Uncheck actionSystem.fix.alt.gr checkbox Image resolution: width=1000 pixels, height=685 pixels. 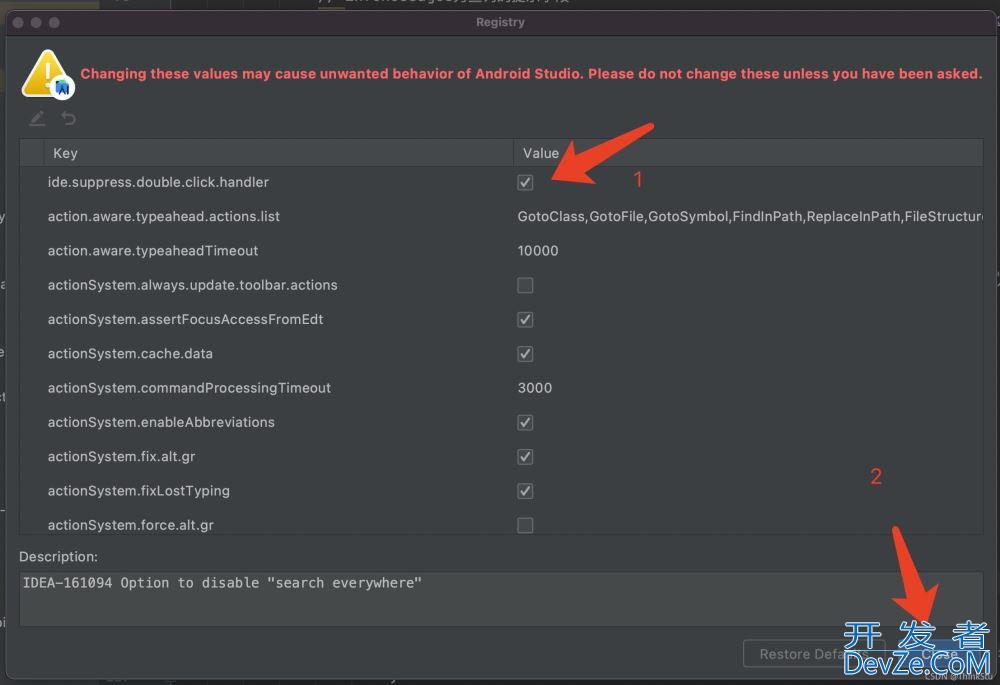click(x=525, y=457)
